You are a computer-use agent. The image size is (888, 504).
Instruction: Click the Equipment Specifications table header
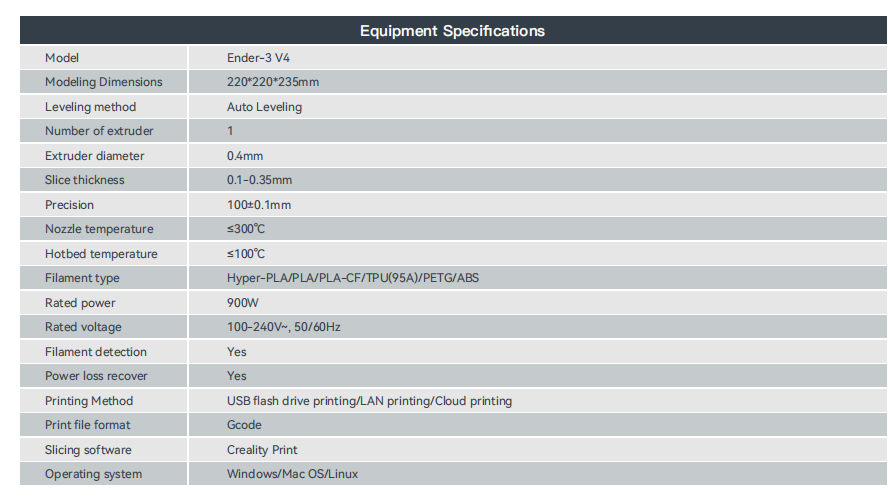pos(452,31)
